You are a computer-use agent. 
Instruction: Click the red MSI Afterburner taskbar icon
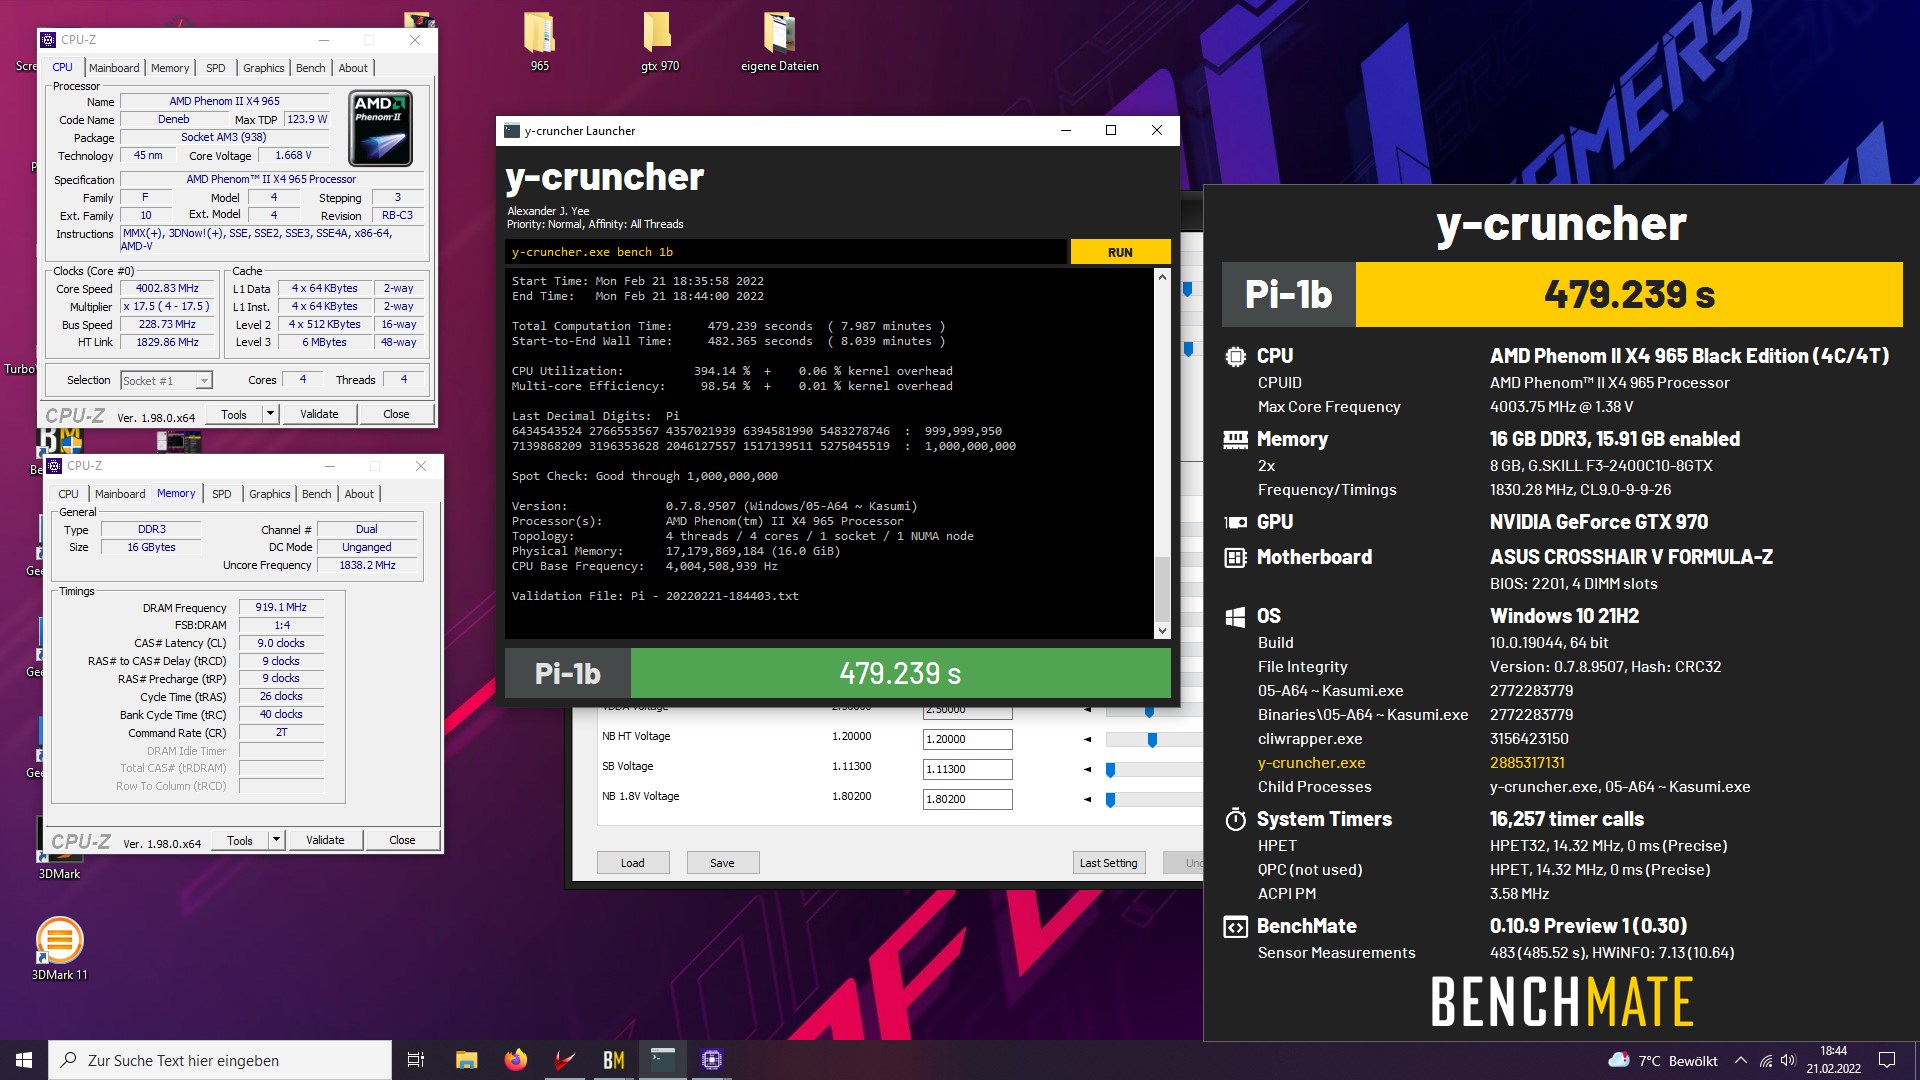tap(565, 1060)
